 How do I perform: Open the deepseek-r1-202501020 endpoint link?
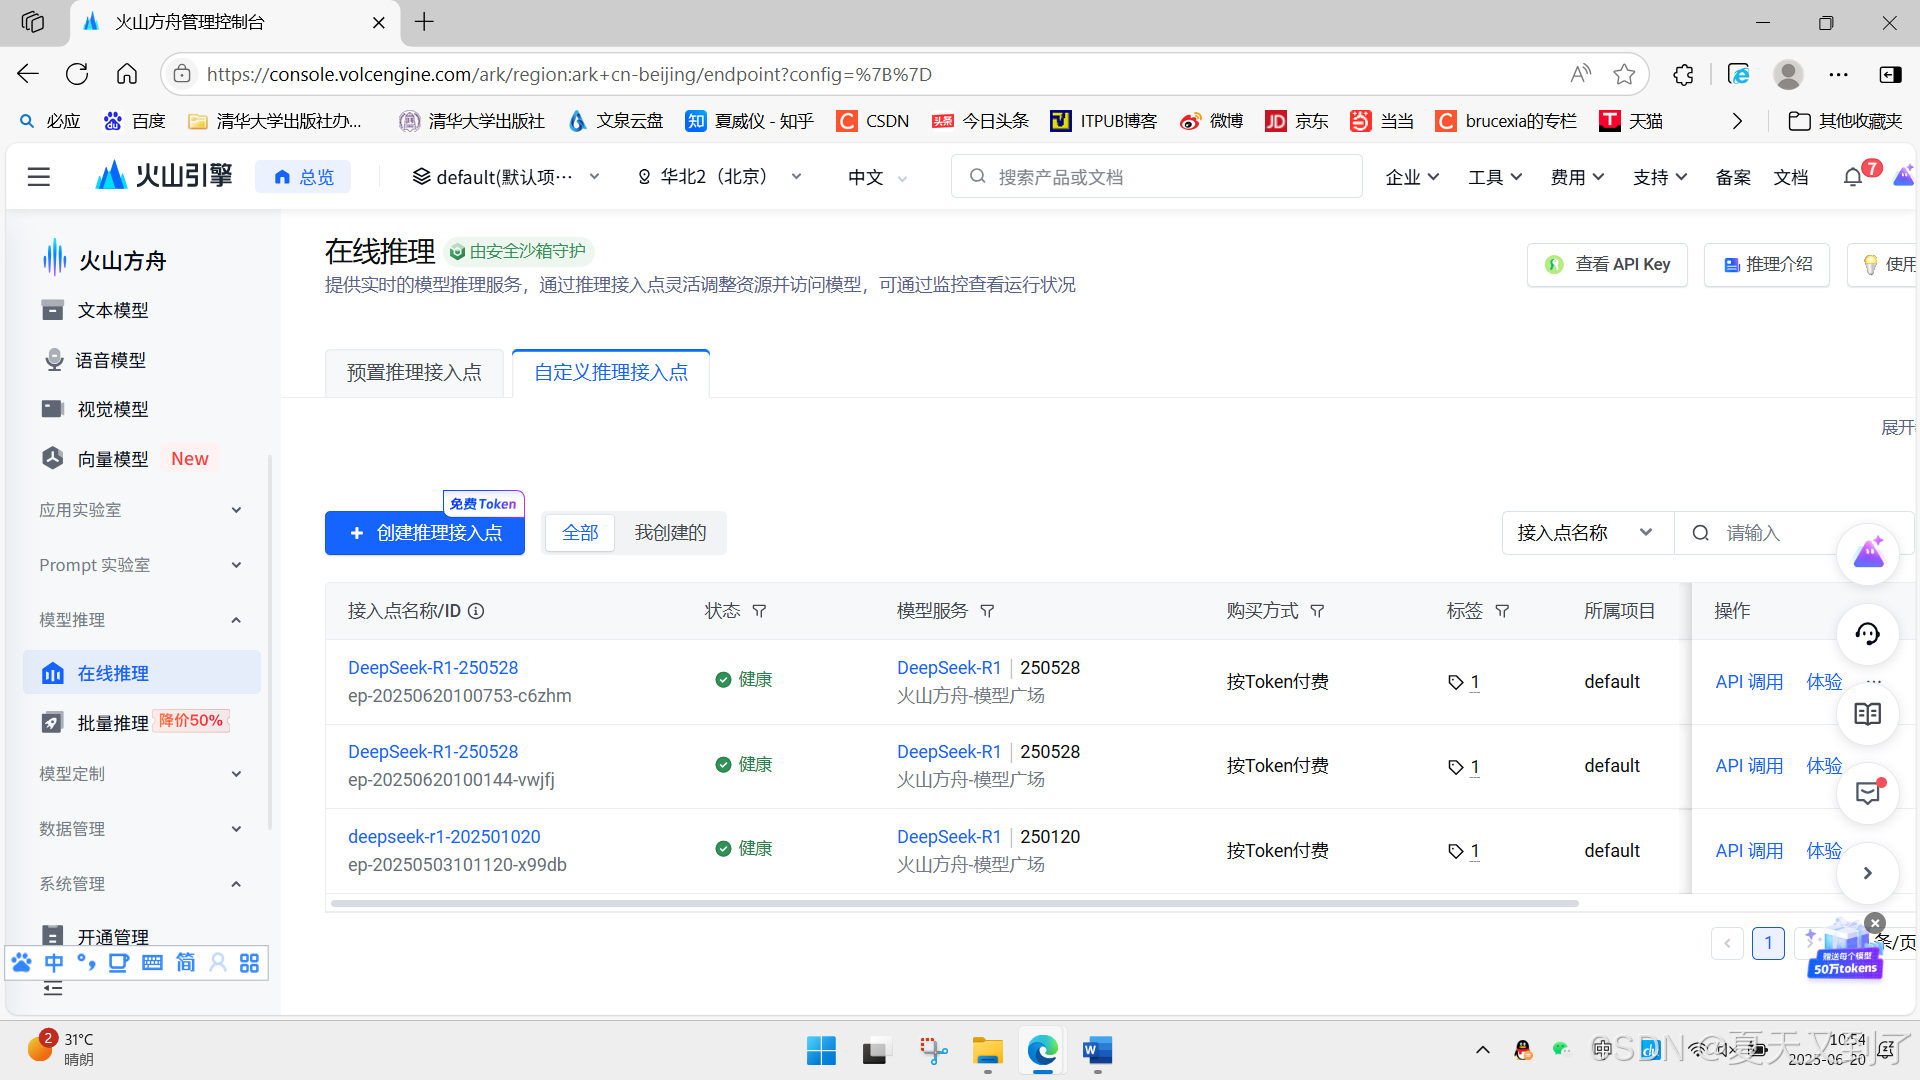[x=444, y=836]
